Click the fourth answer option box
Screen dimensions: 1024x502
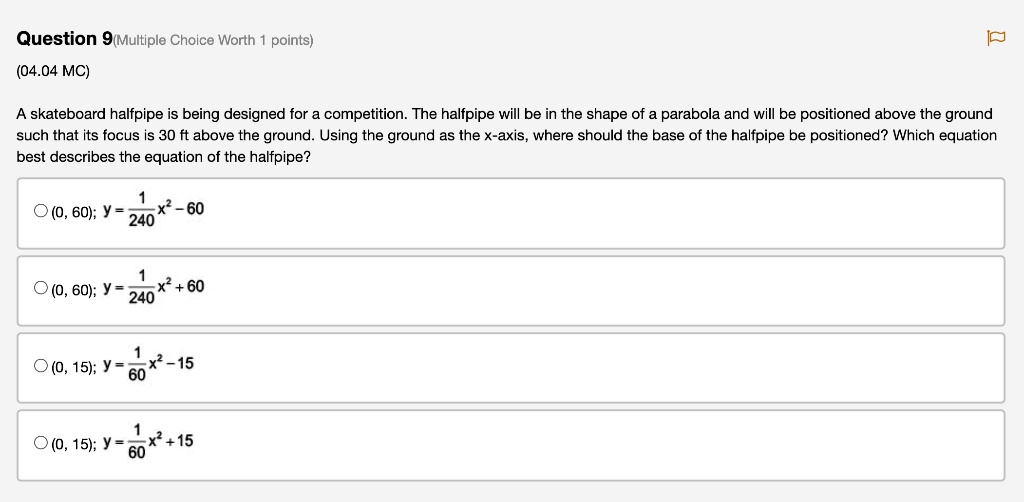click(x=511, y=446)
